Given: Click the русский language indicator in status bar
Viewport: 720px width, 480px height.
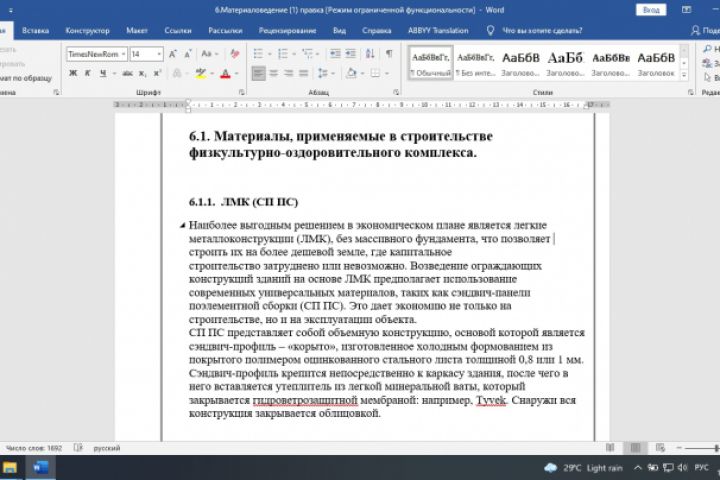Looking at the screenshot, I should click(107, 448).
